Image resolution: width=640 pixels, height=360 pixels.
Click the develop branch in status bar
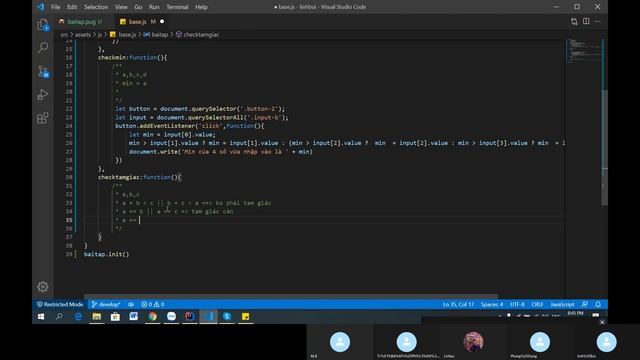click(106, 304)
